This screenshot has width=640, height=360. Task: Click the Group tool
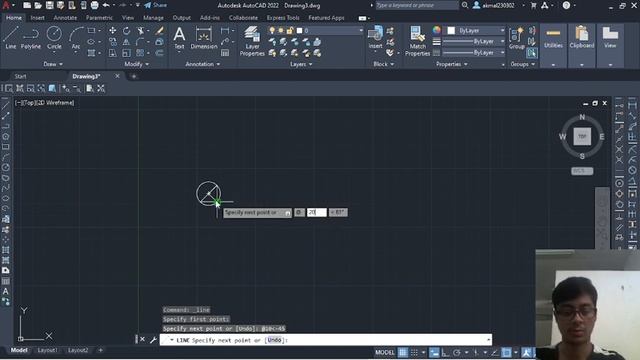click(x=517, y=38)
